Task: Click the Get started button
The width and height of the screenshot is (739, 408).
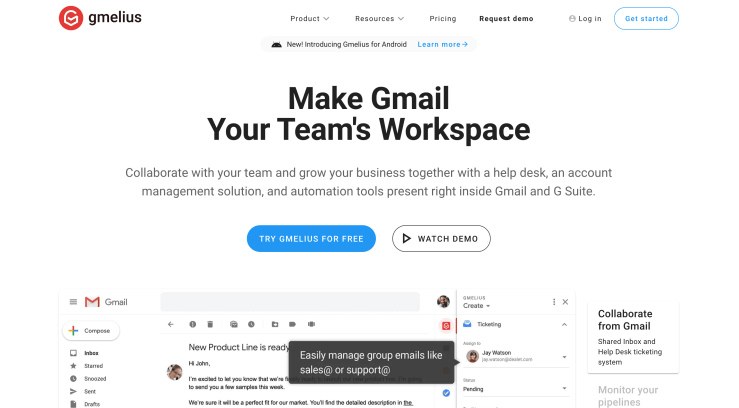Action: (646, 18)
